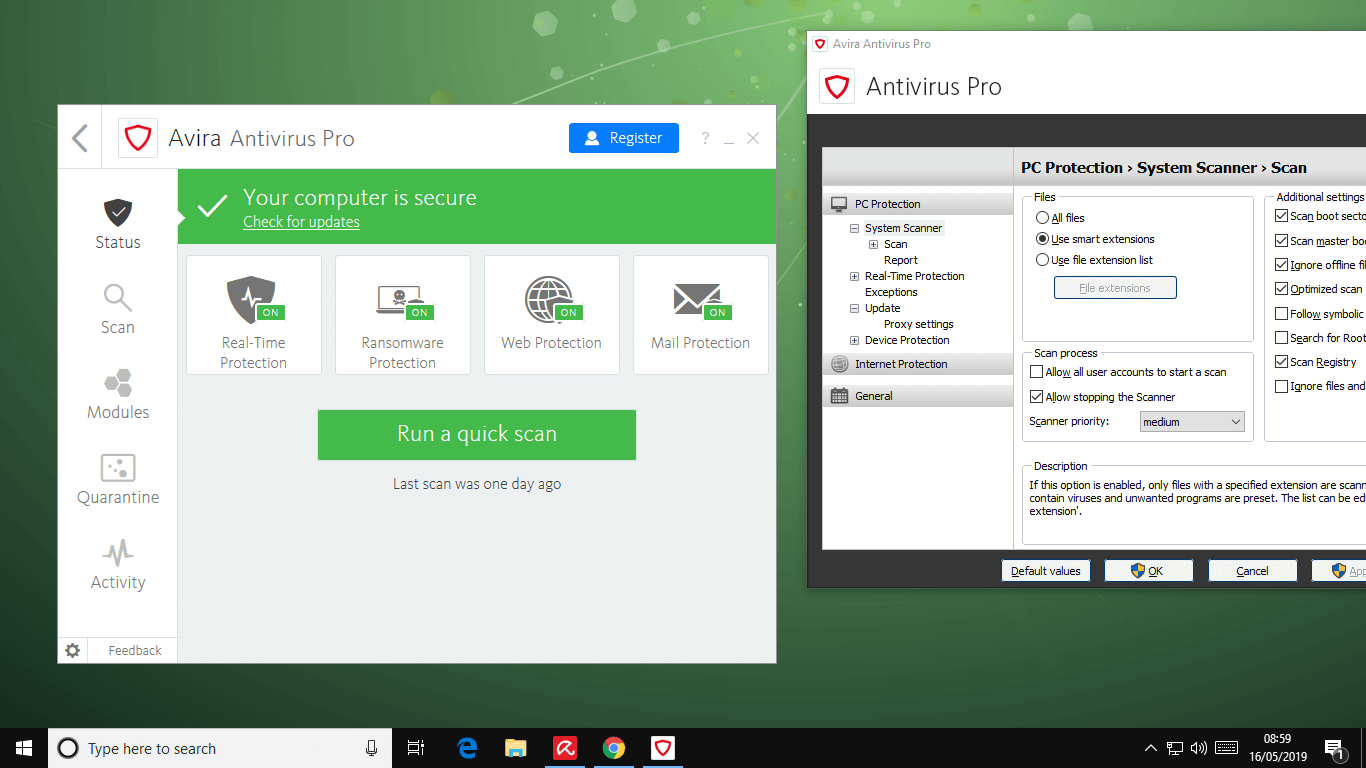Open Real-Time Protection tile
The height and width of the screenshot is (768, 1366).
pos(254,315)
